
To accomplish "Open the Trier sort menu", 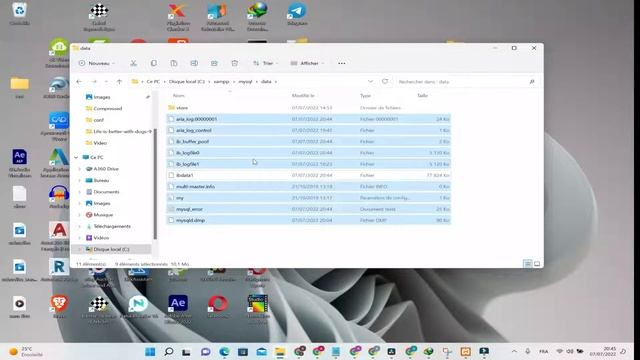I will click(x=265, y=63).
